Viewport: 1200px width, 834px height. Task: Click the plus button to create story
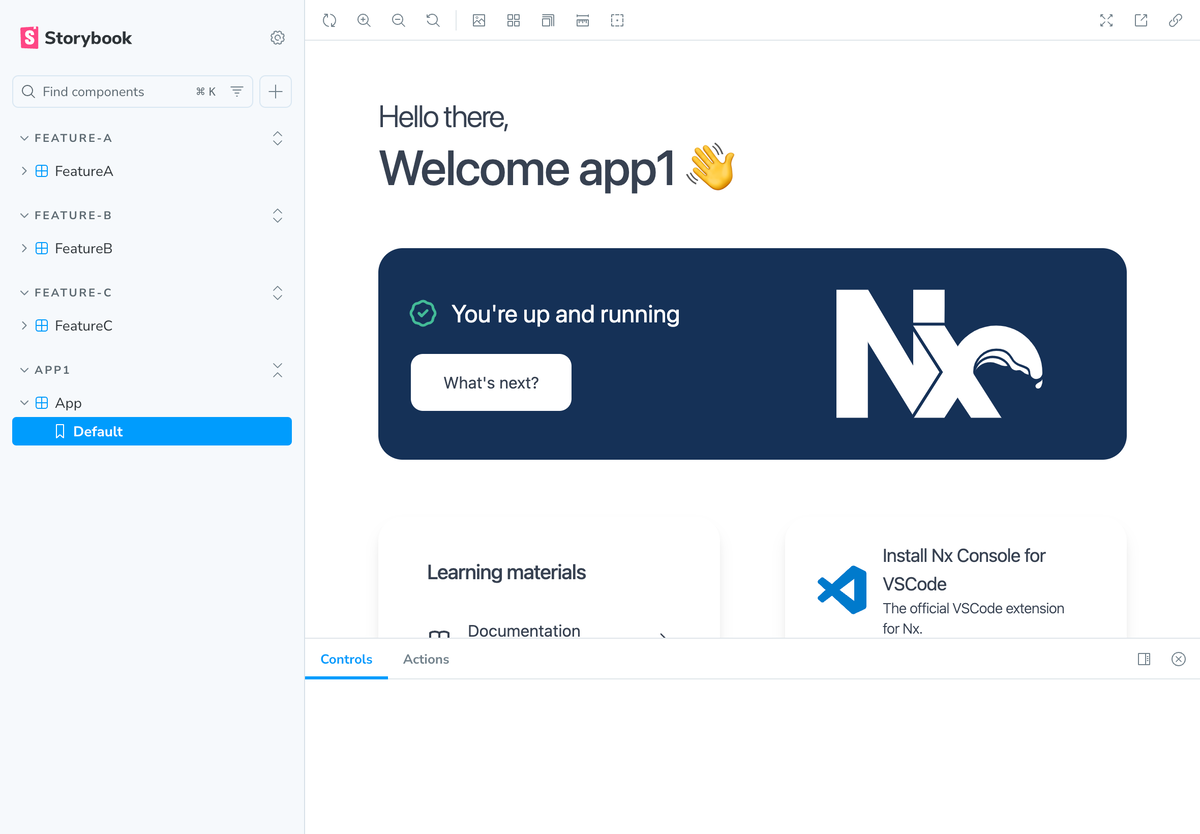[276, 91]
